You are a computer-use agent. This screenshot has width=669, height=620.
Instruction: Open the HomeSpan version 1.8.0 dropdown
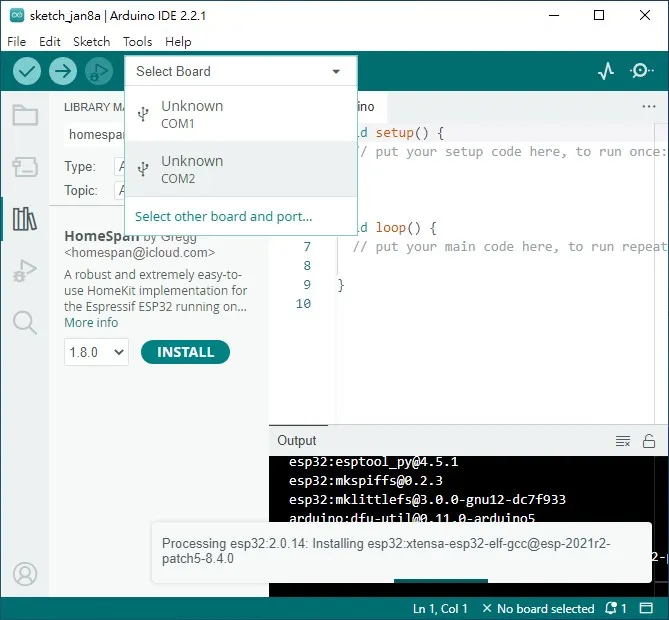(x=96, y=352)
